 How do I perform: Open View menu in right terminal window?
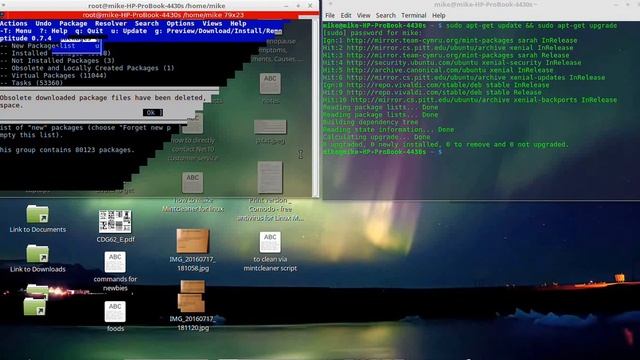[363, 16]
